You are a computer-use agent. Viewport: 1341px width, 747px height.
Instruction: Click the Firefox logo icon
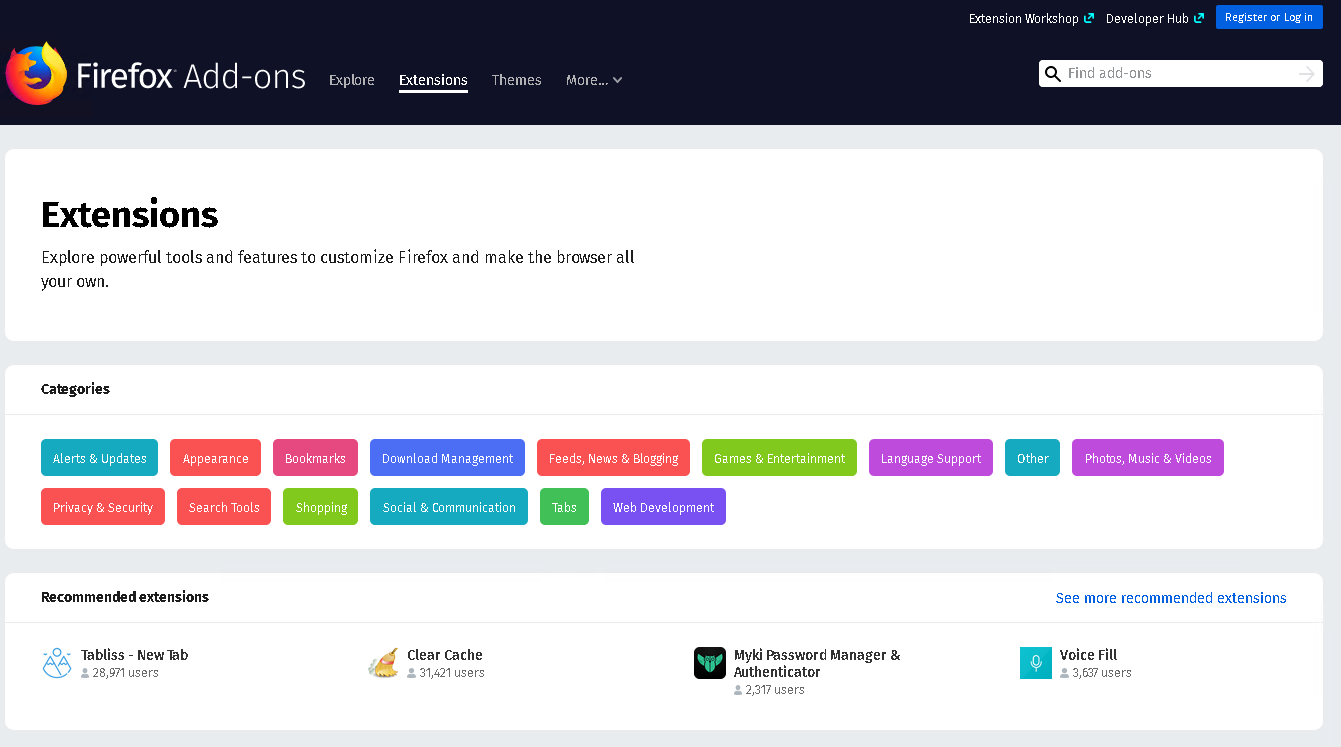37,73
